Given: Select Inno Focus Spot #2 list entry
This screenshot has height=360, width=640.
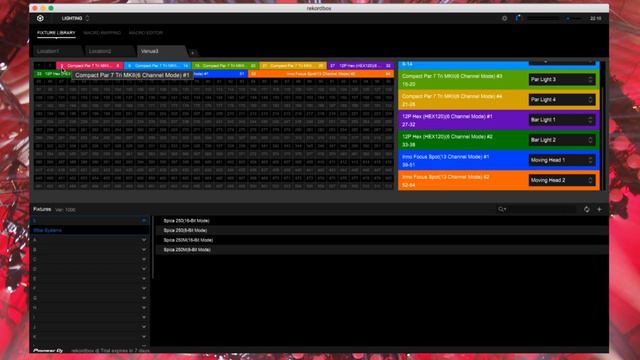Looking at the screenshot, I should [x=499, y=180].
